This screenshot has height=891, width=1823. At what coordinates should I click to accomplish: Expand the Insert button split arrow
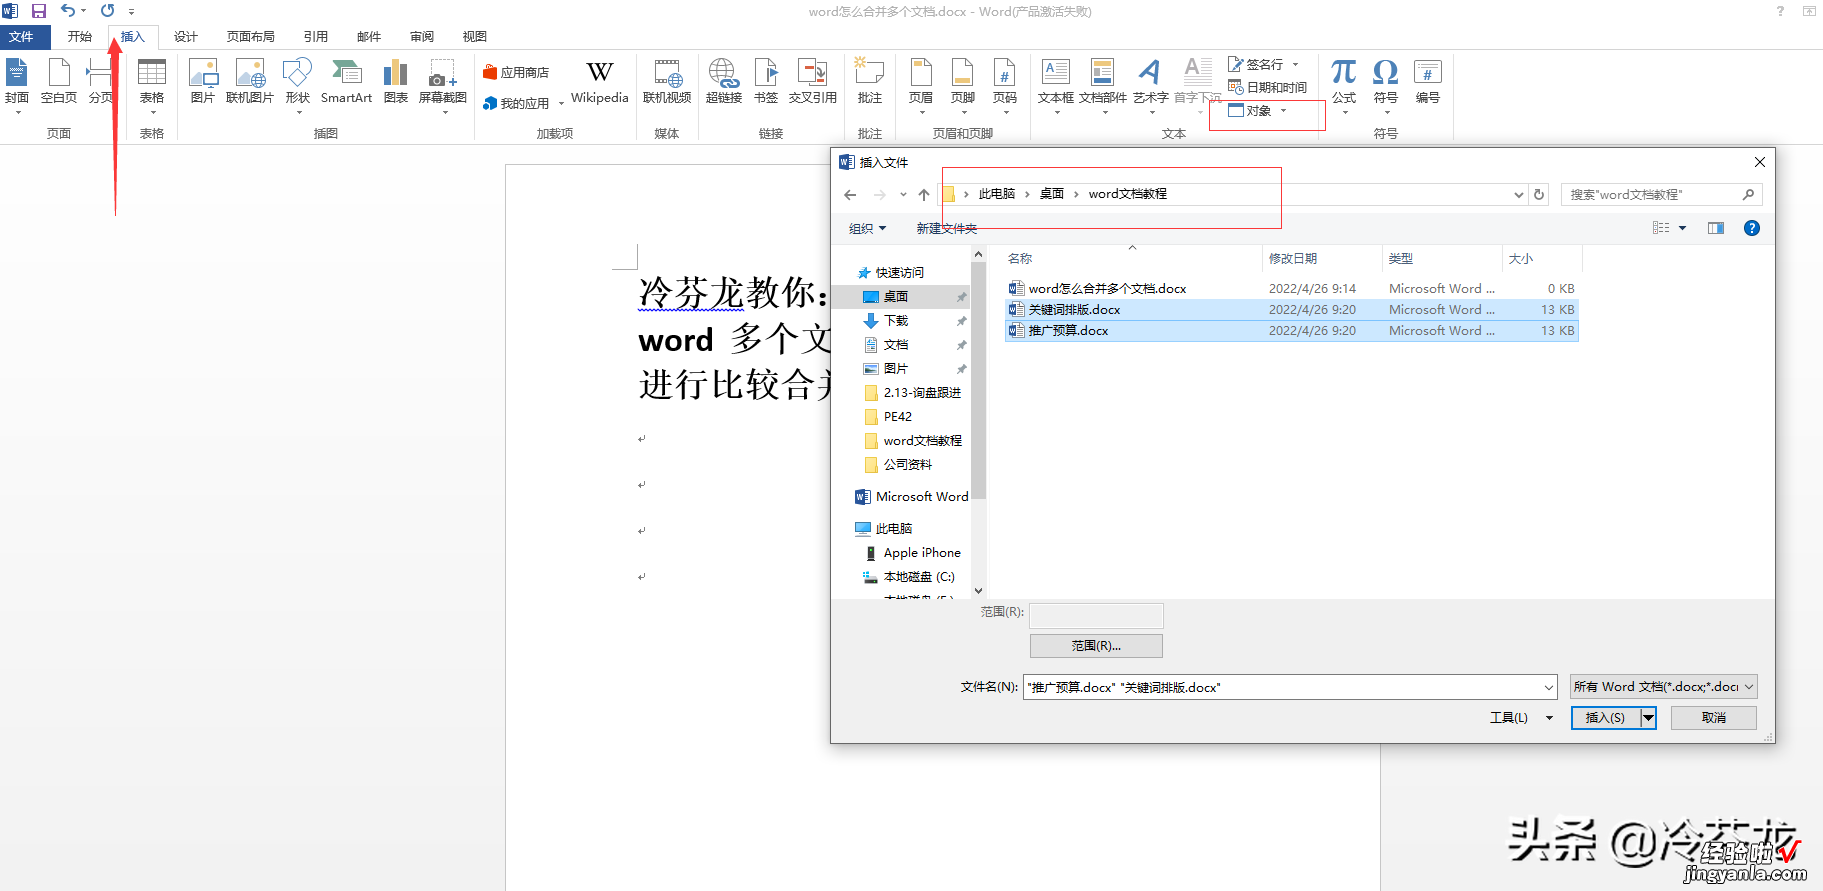pos(1648,718)
